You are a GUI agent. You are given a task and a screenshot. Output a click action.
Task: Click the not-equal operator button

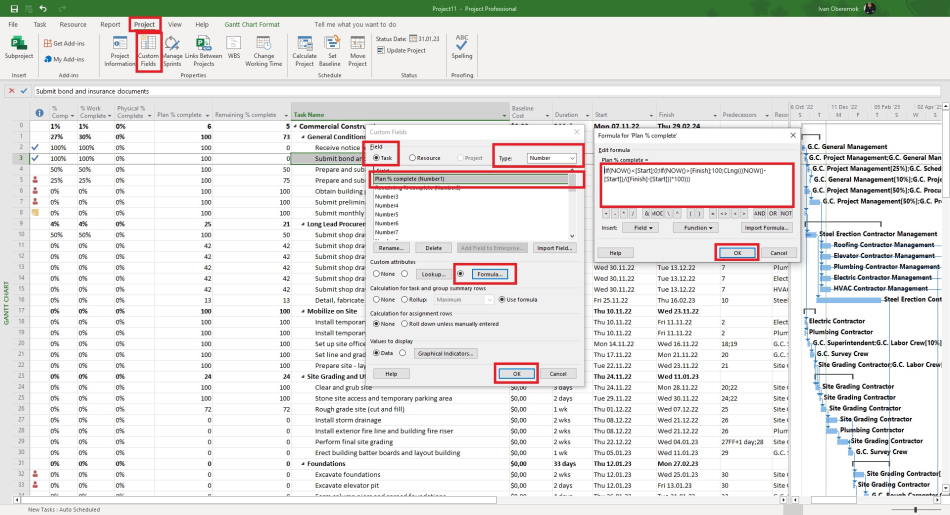click(x=723, y=213)
